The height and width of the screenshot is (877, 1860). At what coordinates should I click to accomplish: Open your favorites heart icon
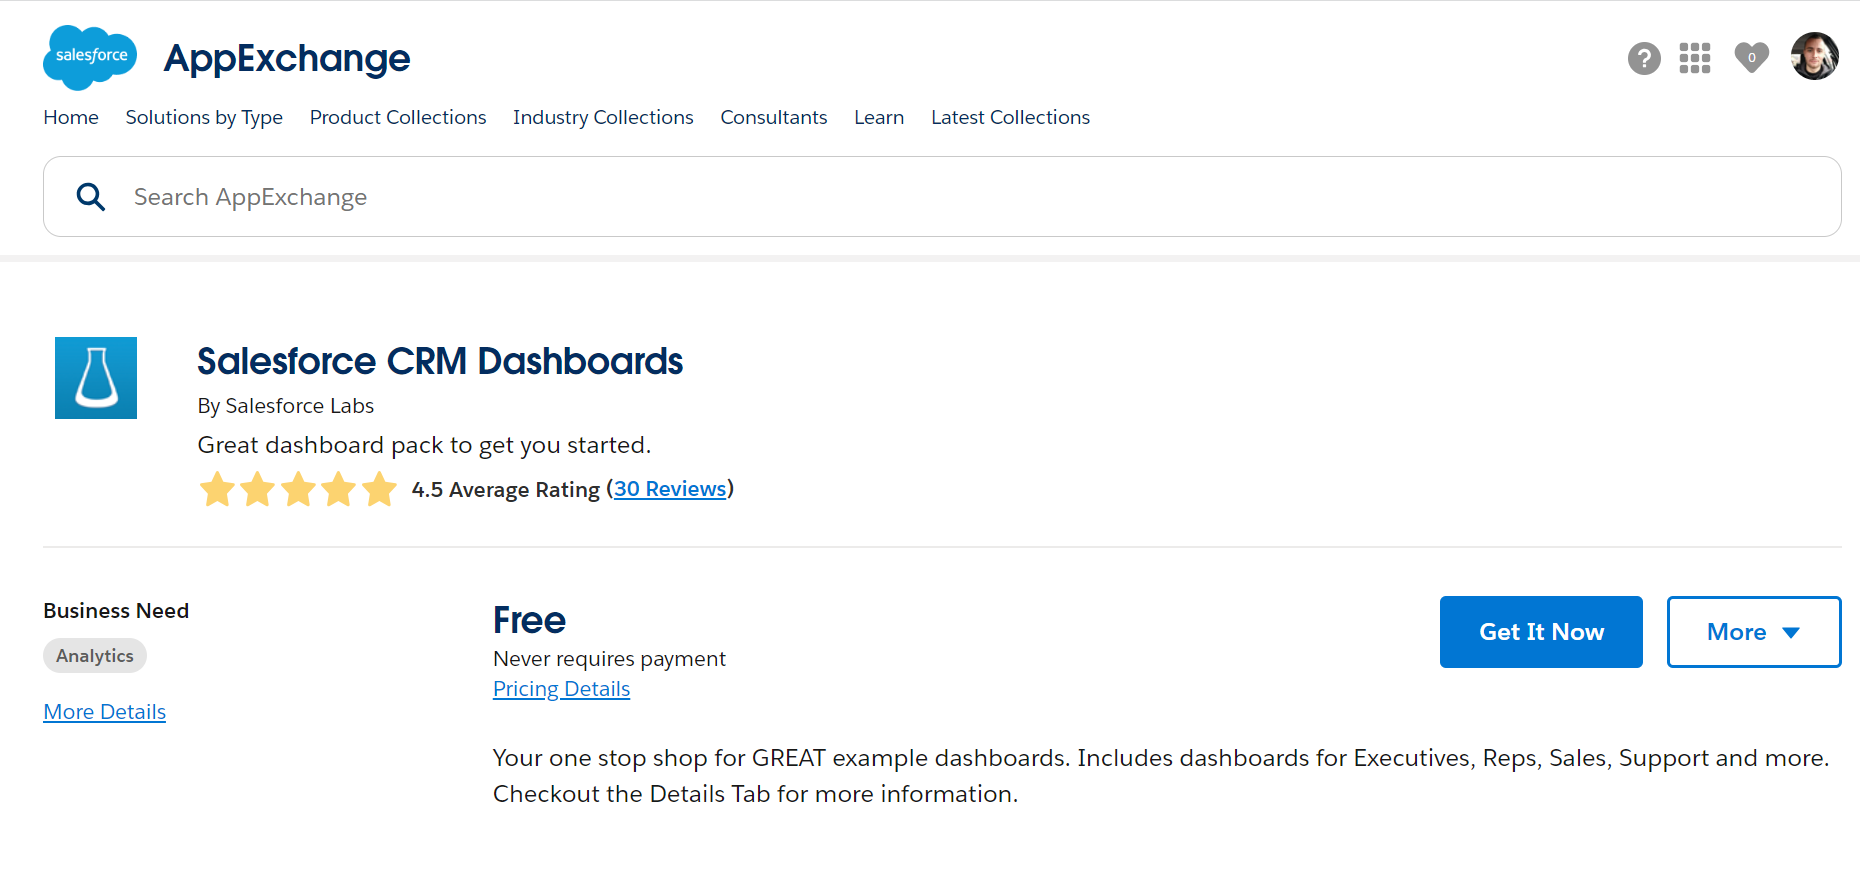point(1751,58)
